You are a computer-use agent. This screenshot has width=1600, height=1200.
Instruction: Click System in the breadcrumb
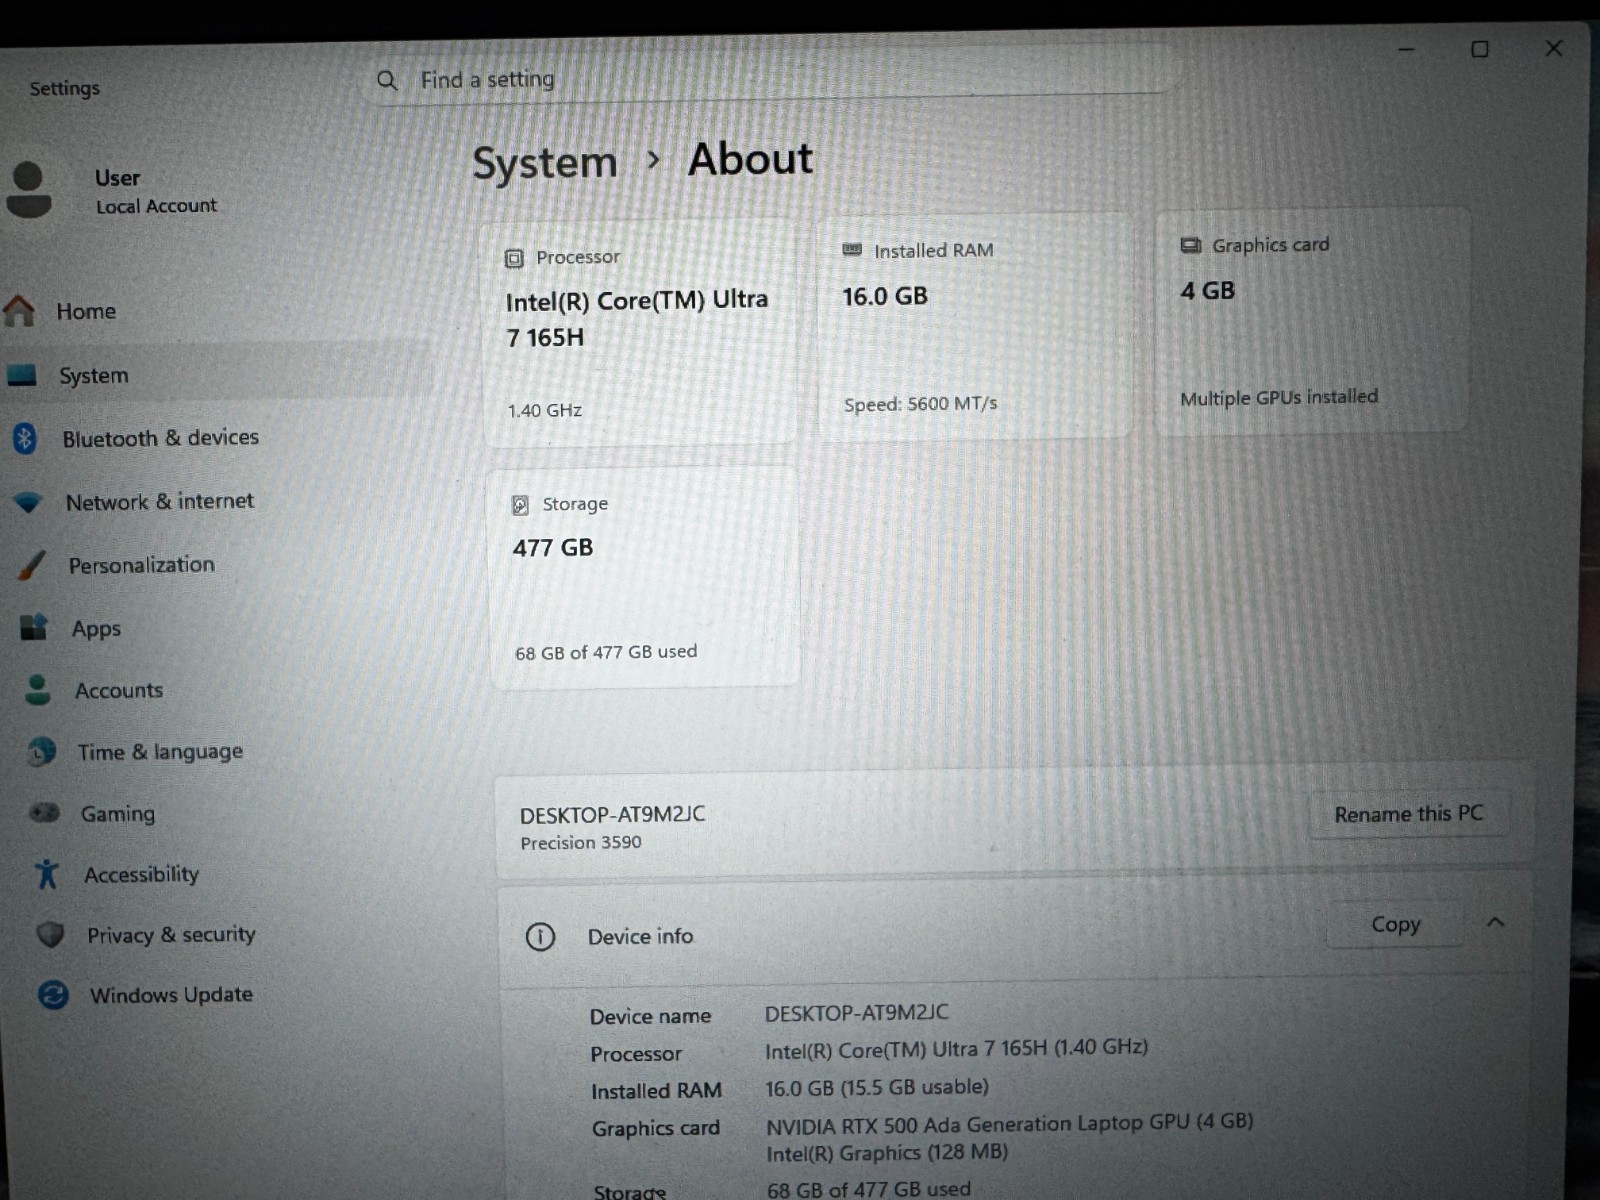tap(545, 162)
